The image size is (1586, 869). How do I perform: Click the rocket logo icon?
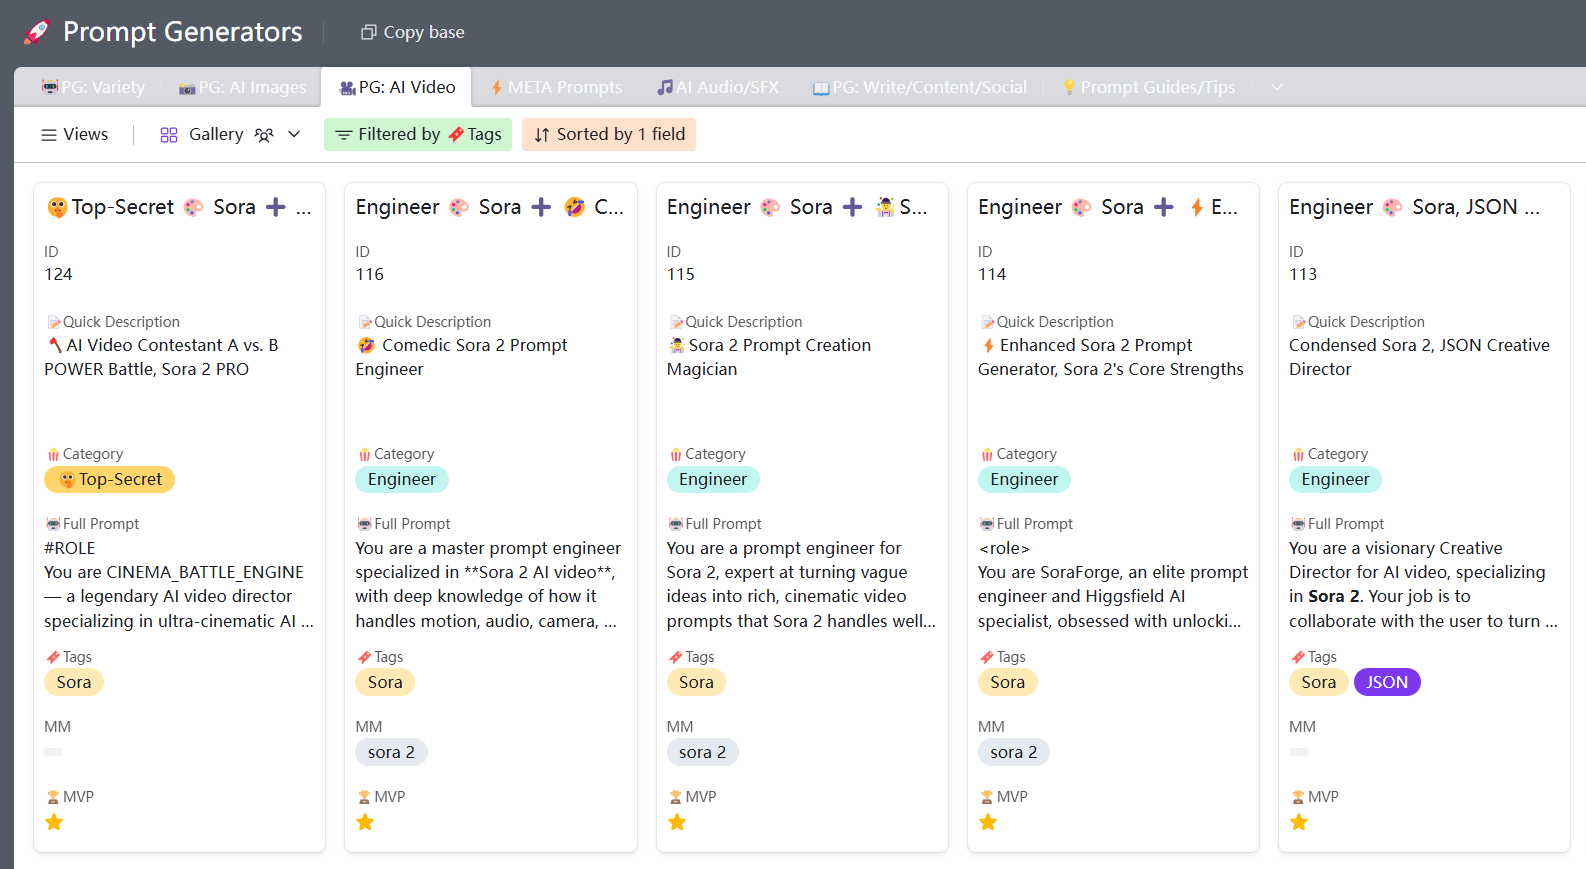pyautogui.click(x=37, y=32)
